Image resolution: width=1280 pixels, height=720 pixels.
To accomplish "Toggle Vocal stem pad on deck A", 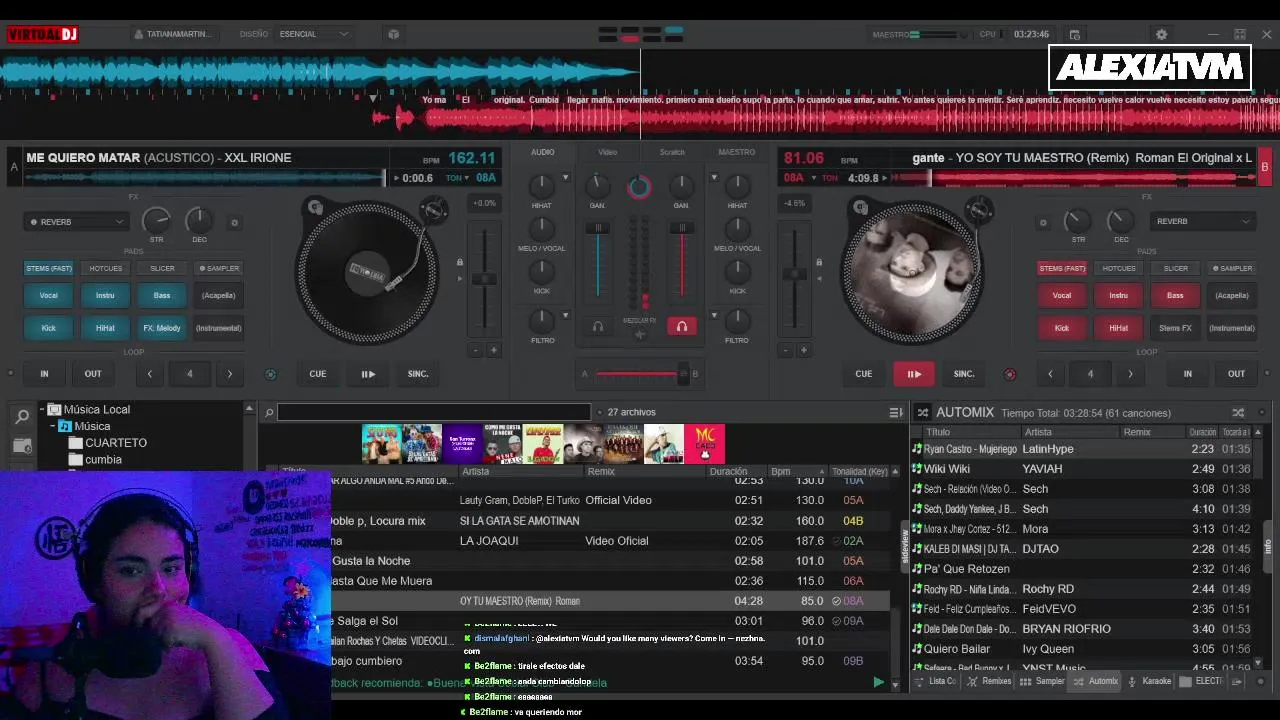I will (48, 295).
